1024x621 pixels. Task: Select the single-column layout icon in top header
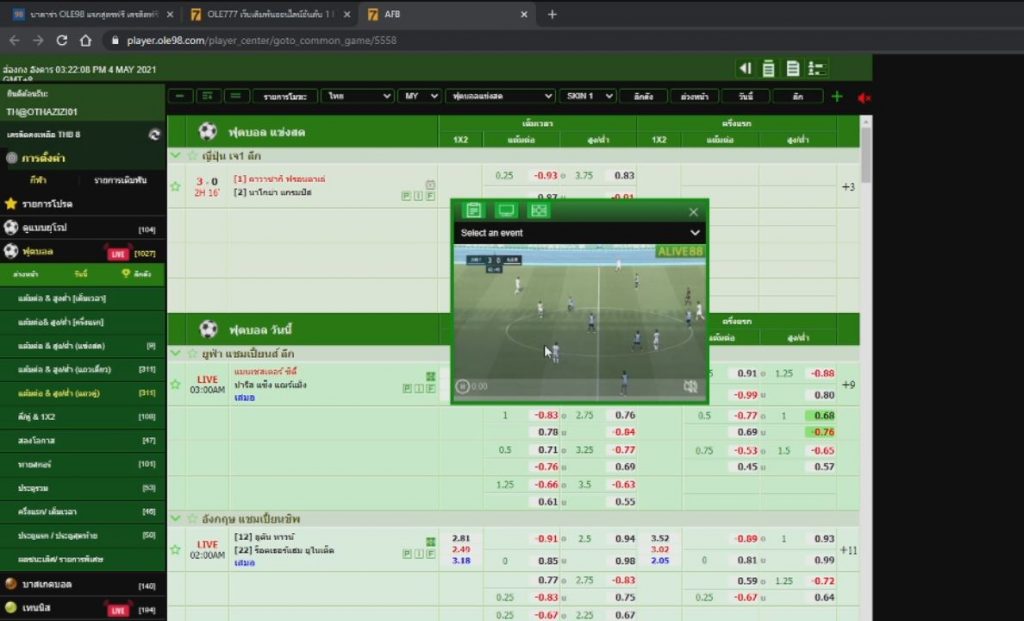tap(769, 68)
